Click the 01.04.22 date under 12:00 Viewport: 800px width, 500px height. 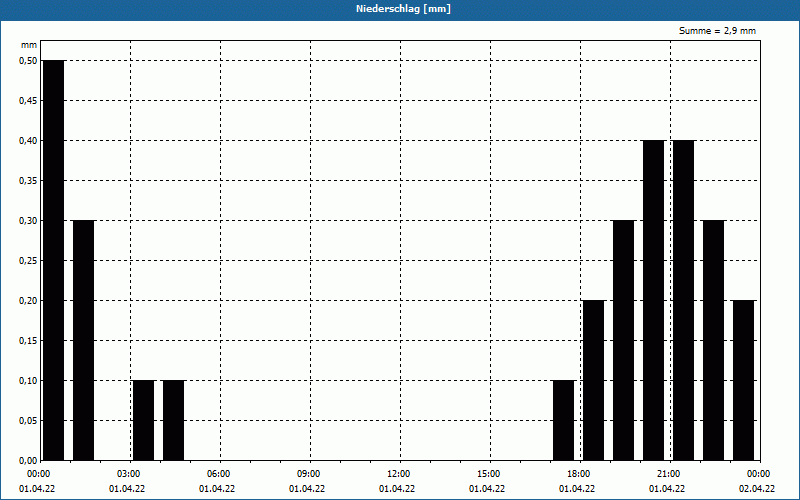pyautogui.click(x=396, y=489)
